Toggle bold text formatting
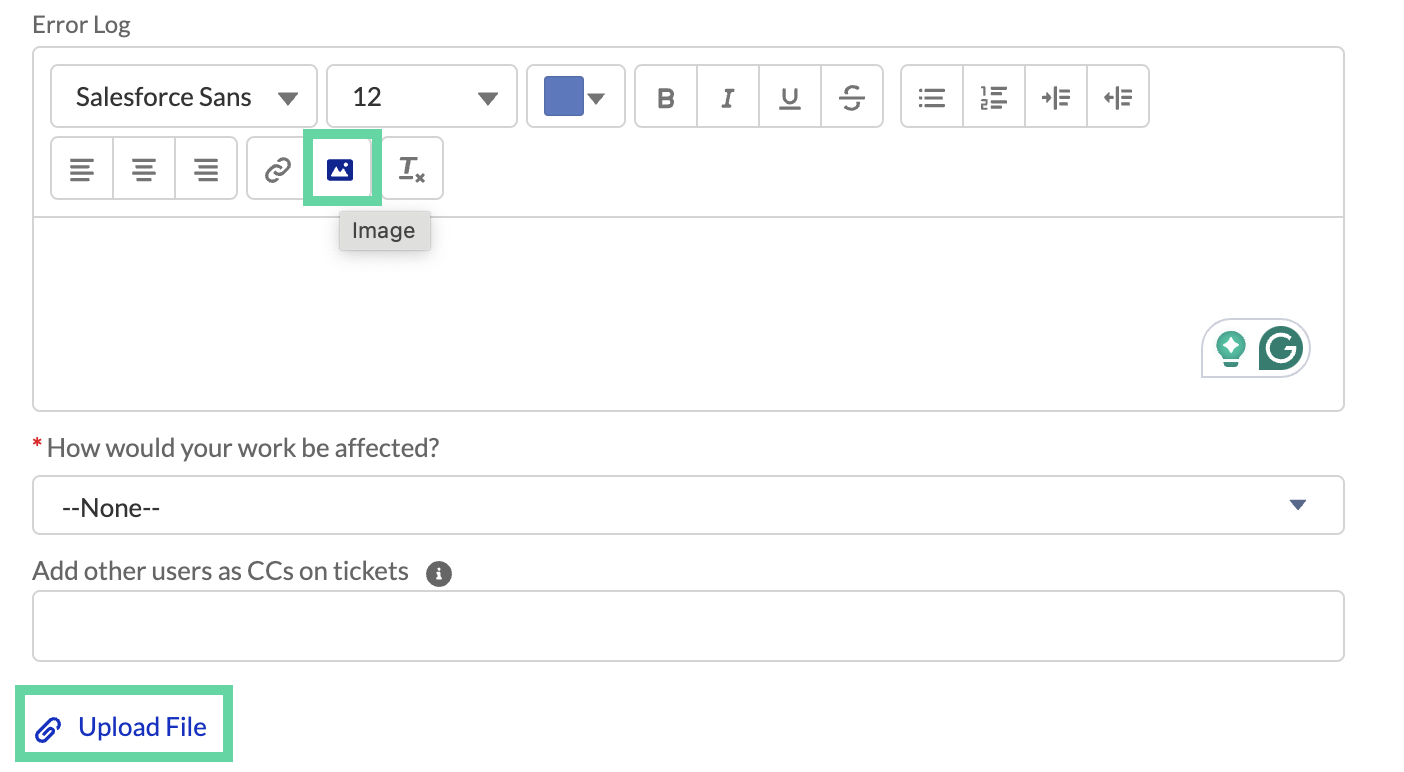1404x772 pixels. (x=665, y=96)
